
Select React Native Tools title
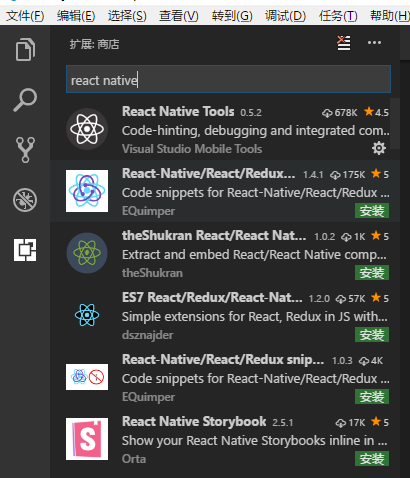(x=178, y=111)
